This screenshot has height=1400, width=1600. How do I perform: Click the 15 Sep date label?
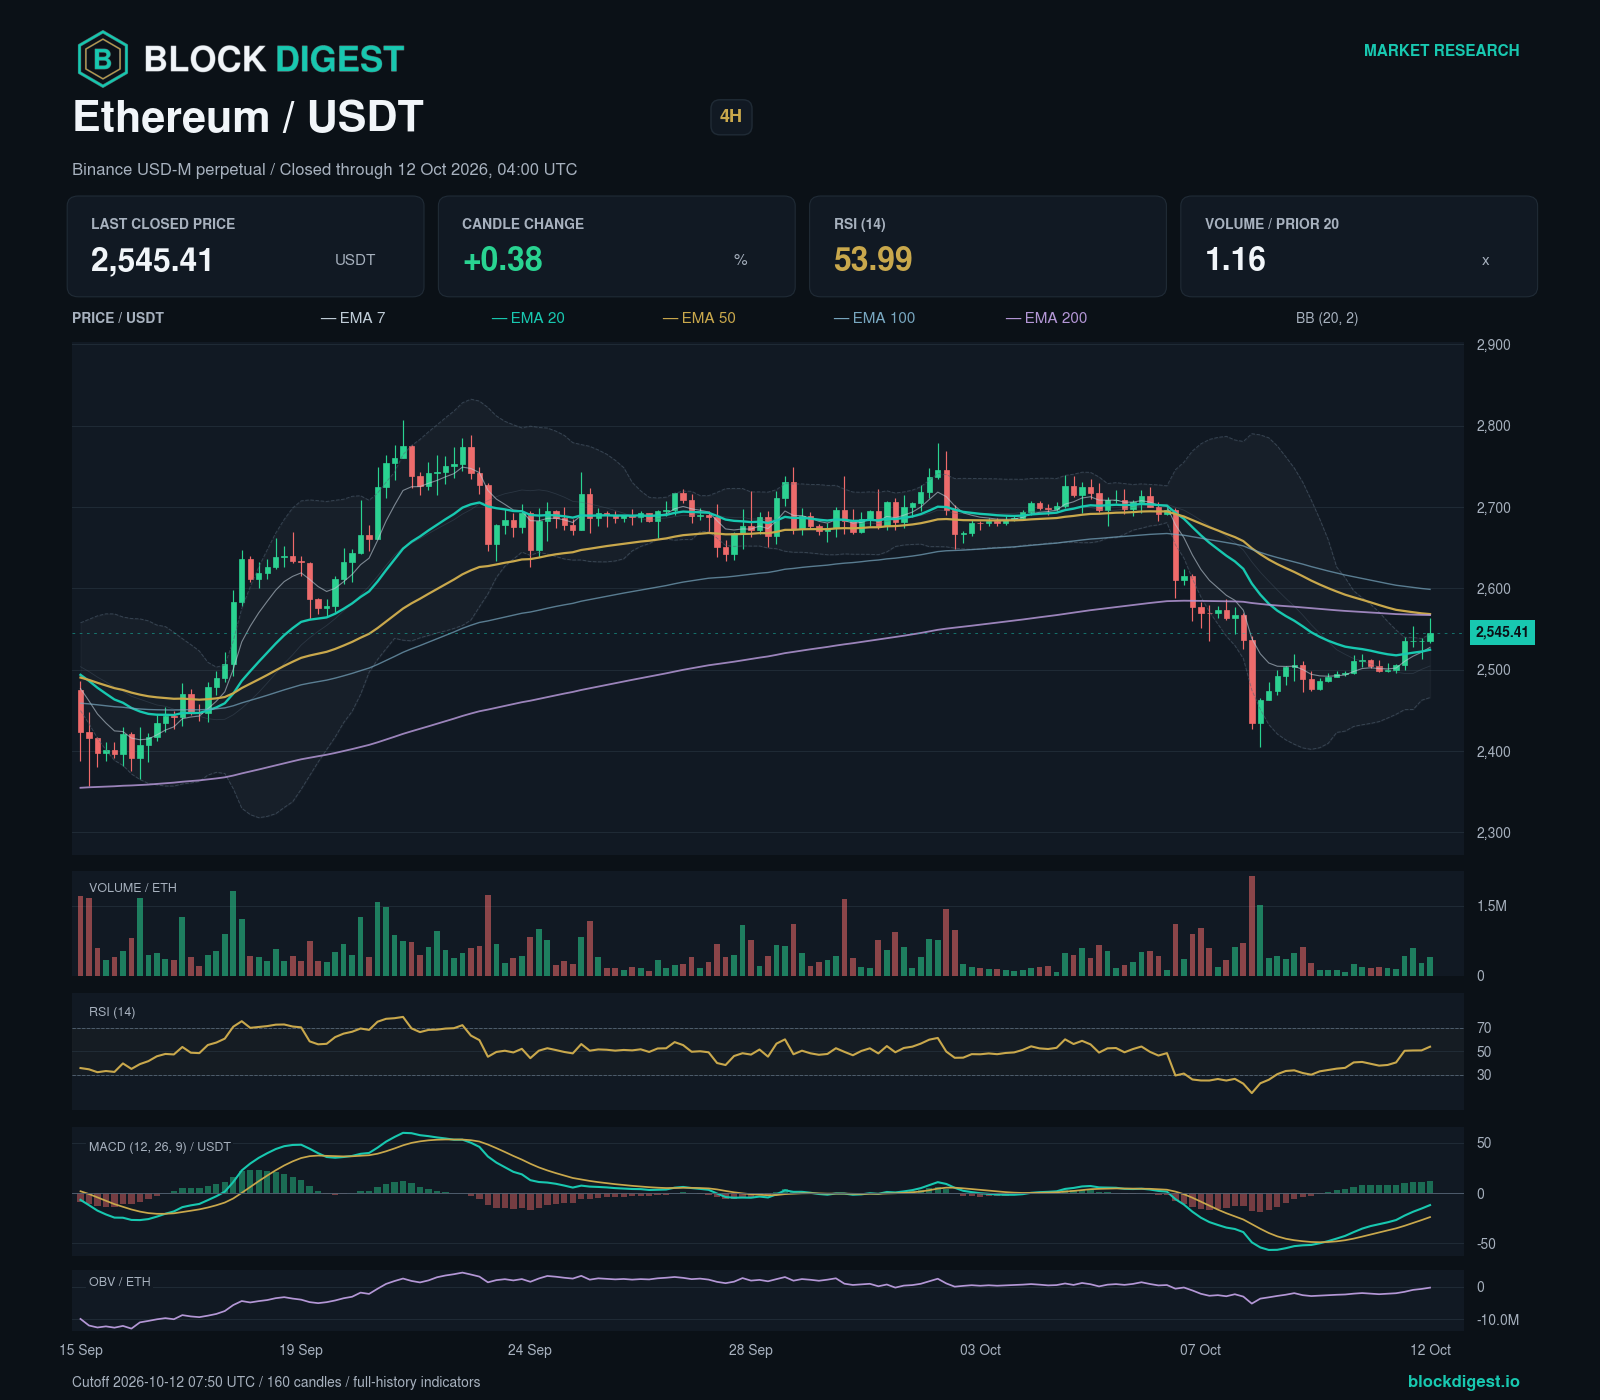(81, 1350)
